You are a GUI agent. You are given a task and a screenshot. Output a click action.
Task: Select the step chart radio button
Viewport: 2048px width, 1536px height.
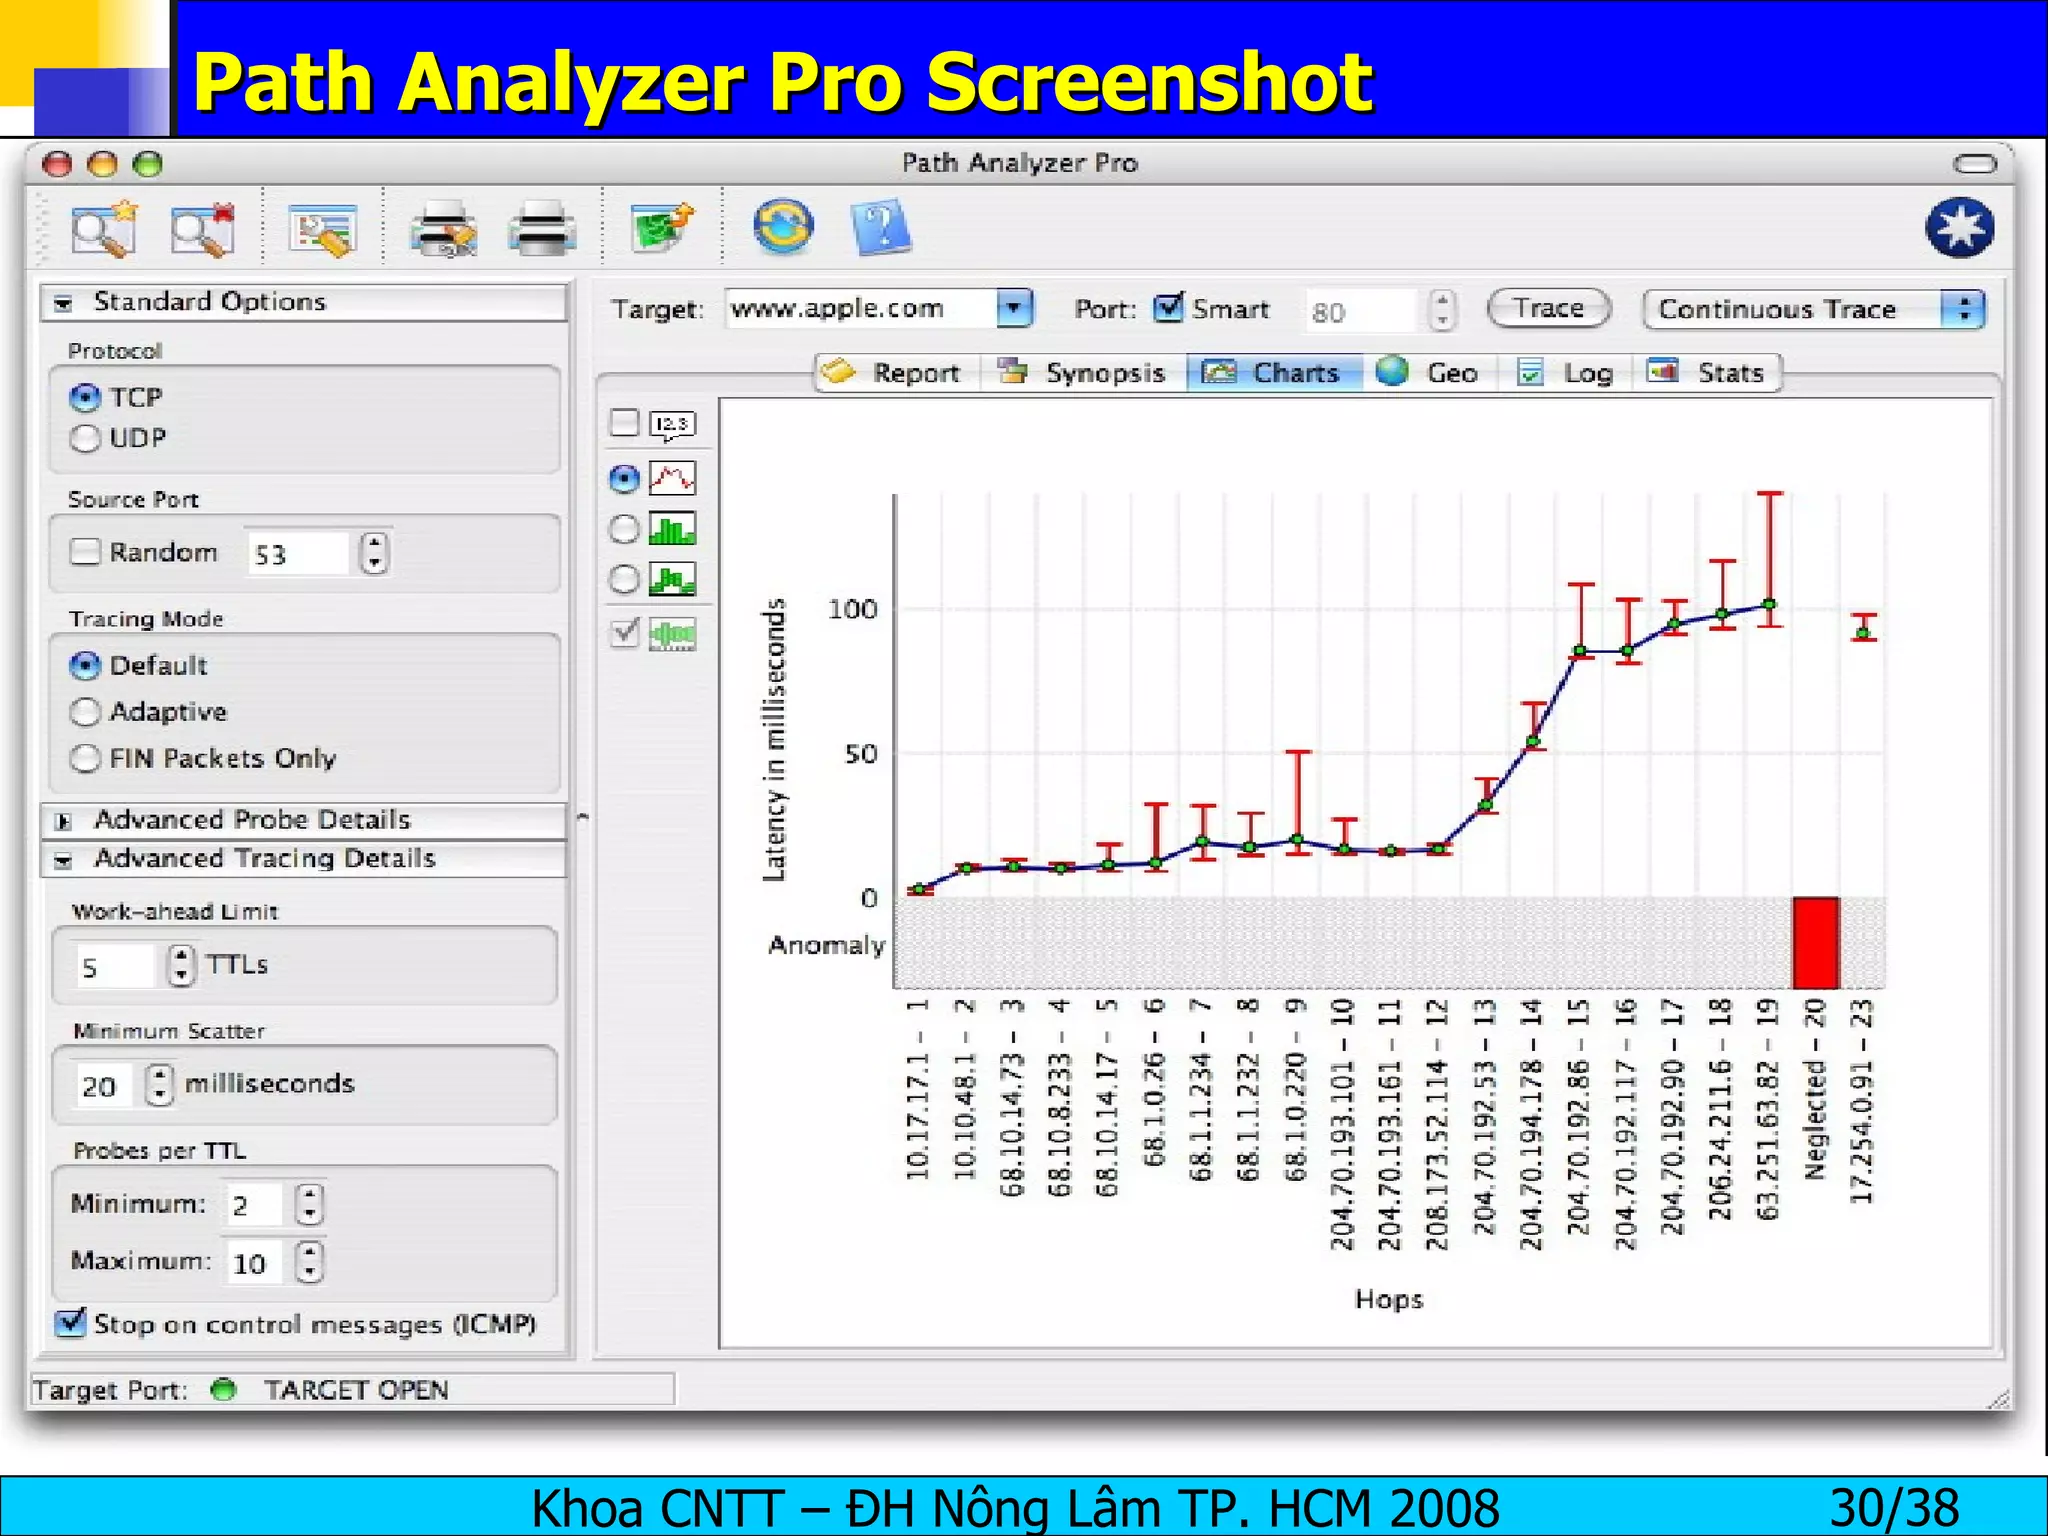coord(624,579)
